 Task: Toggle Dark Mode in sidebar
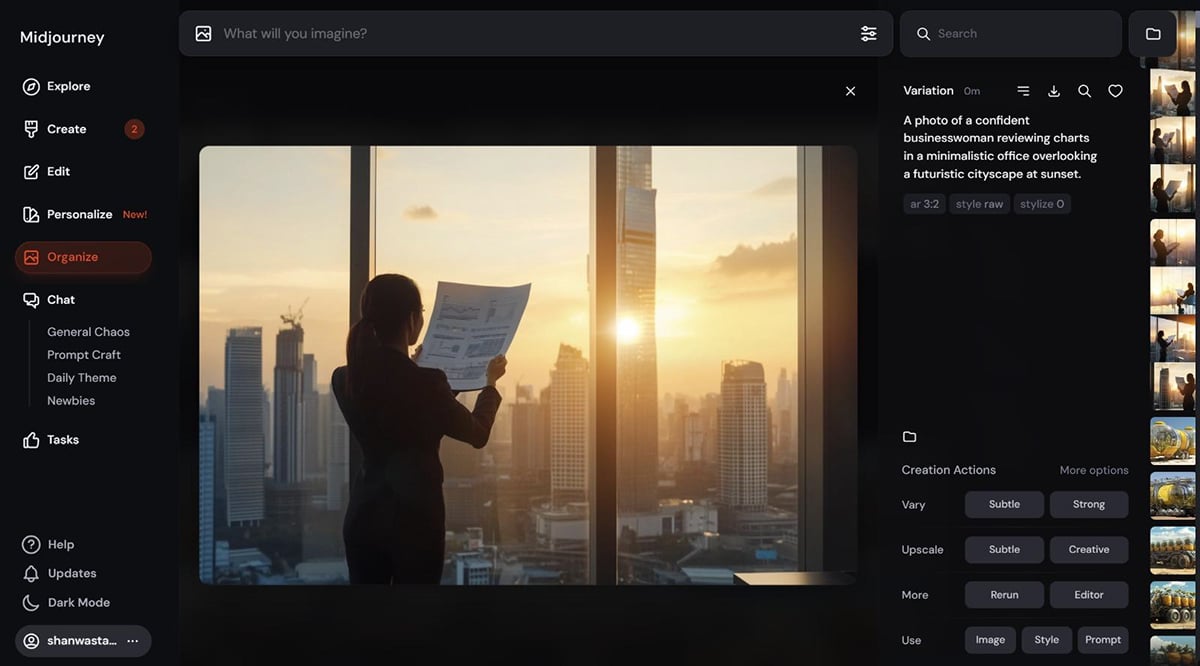pos(78,603)
